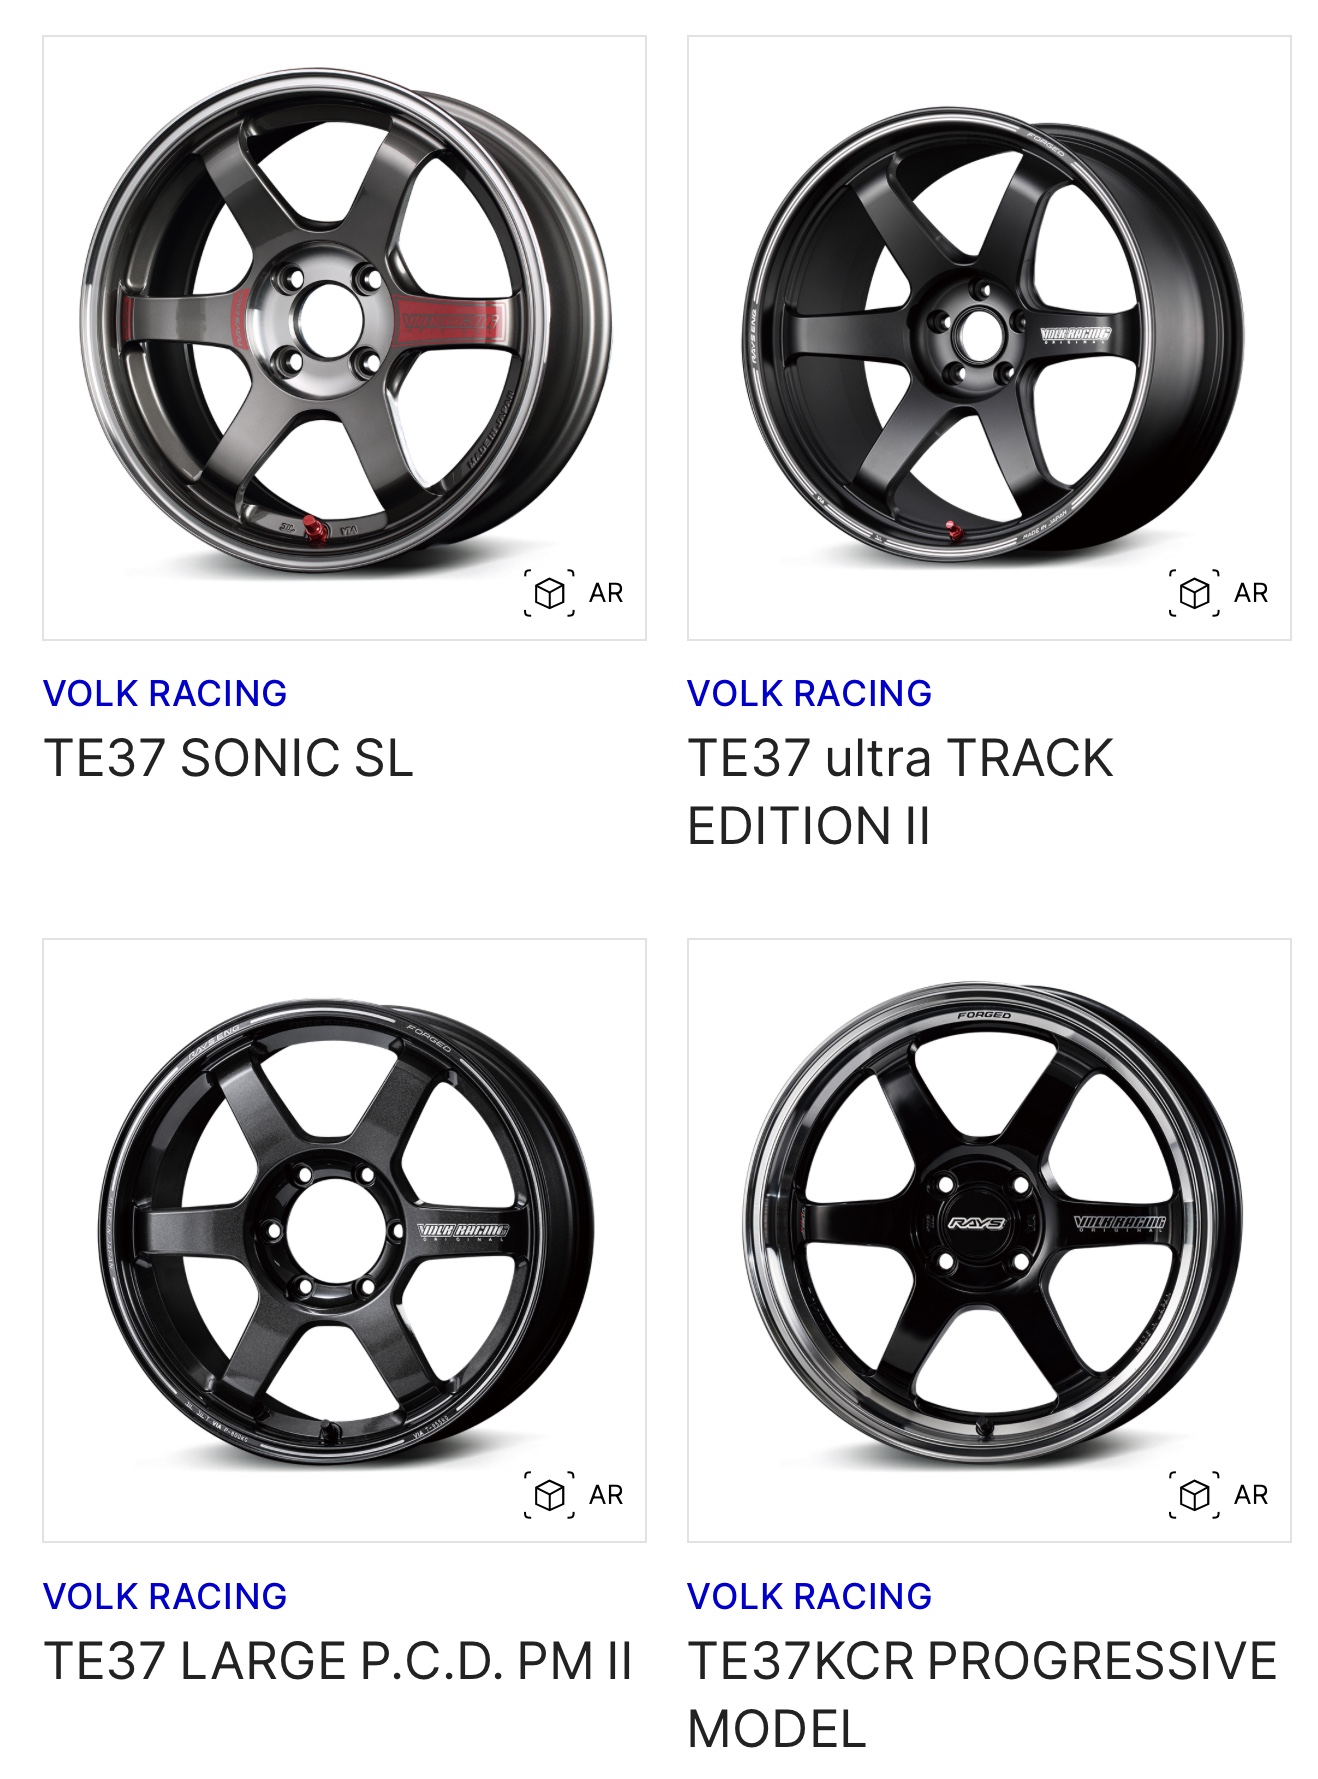Screen dimensions: 1318x1779
Task: Click the AR label on the SONIC SL card
Action: pos(606,593)
